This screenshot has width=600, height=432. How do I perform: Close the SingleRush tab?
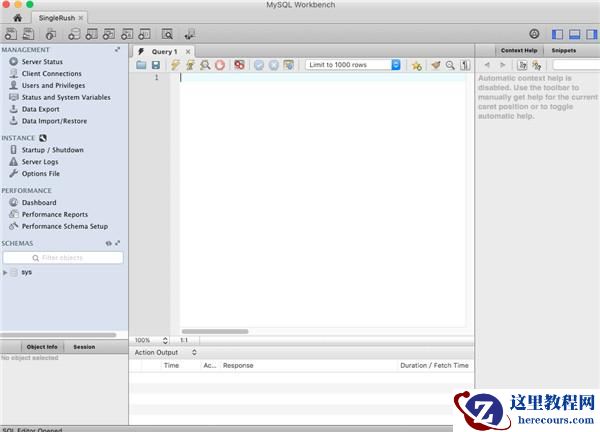(x=81, y=18)
